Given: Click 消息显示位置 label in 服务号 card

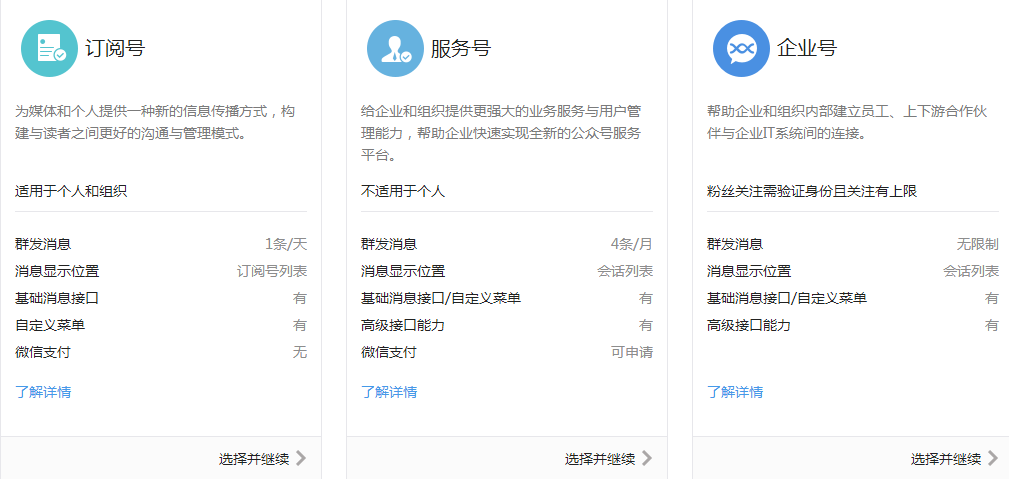Looking at the screenshot, I should [x=403, y=271].
